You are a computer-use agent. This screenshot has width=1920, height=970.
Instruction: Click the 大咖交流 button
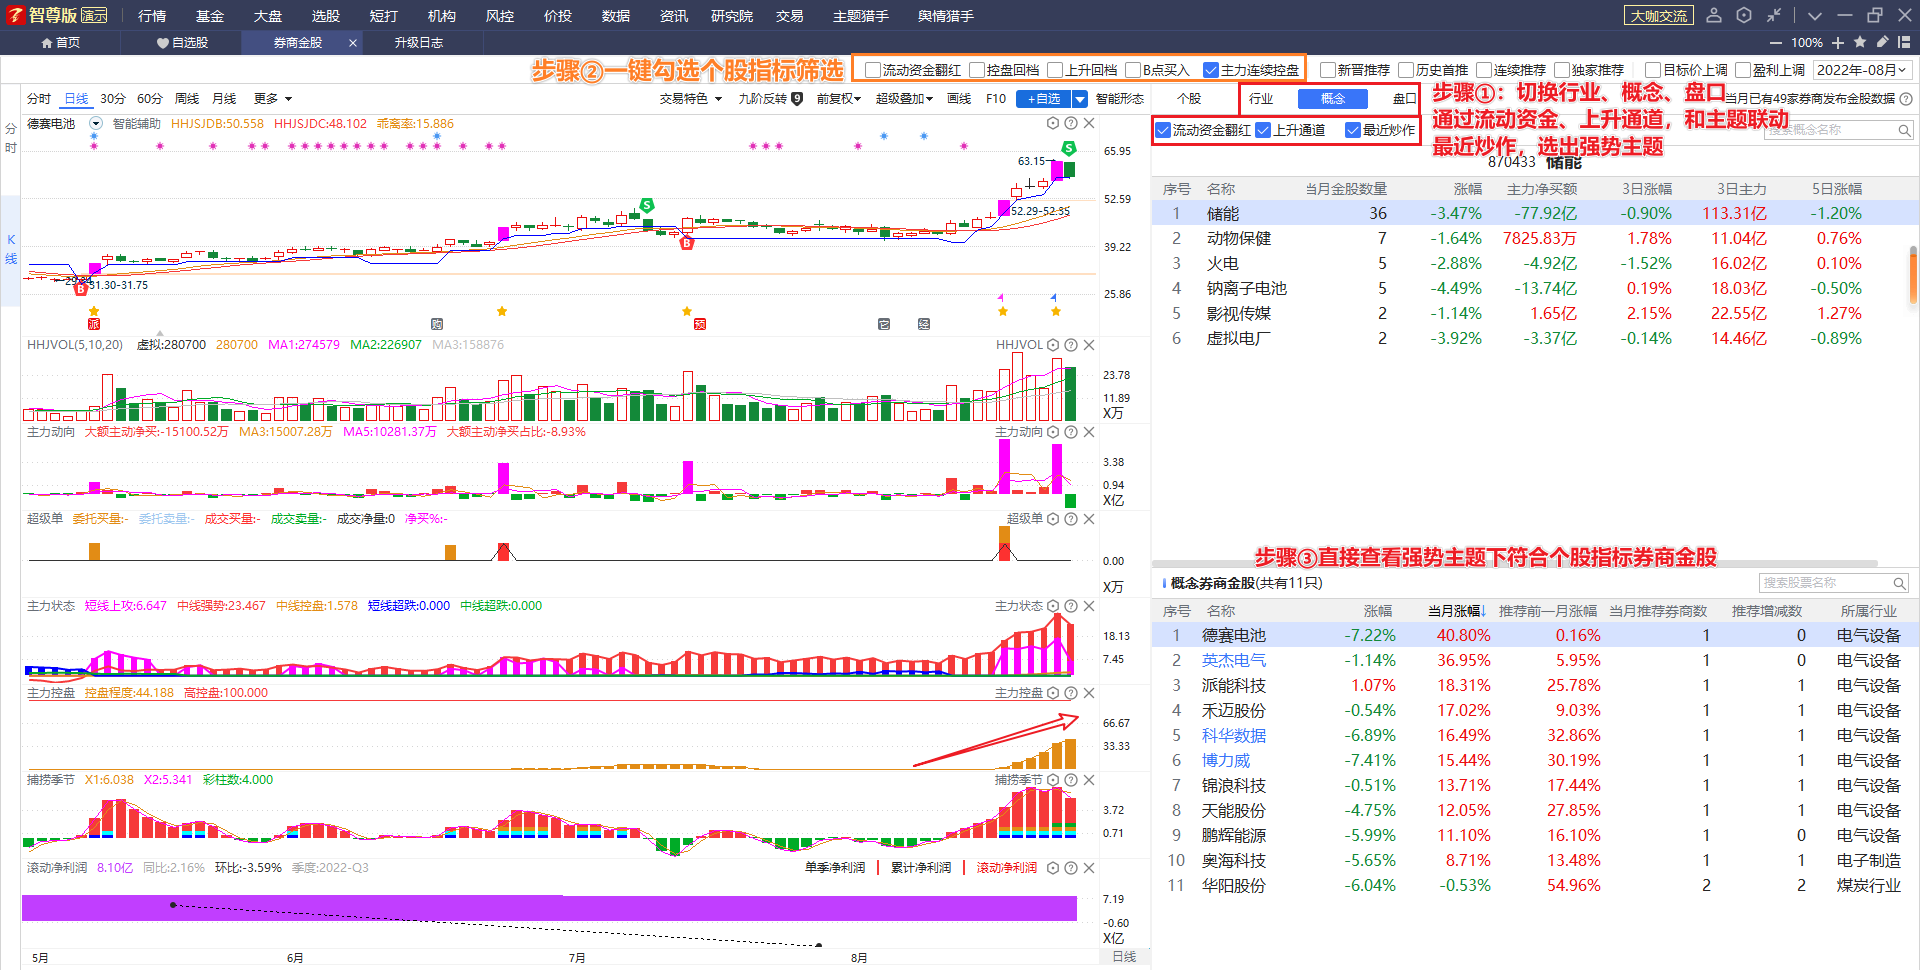click(1659, 15)
